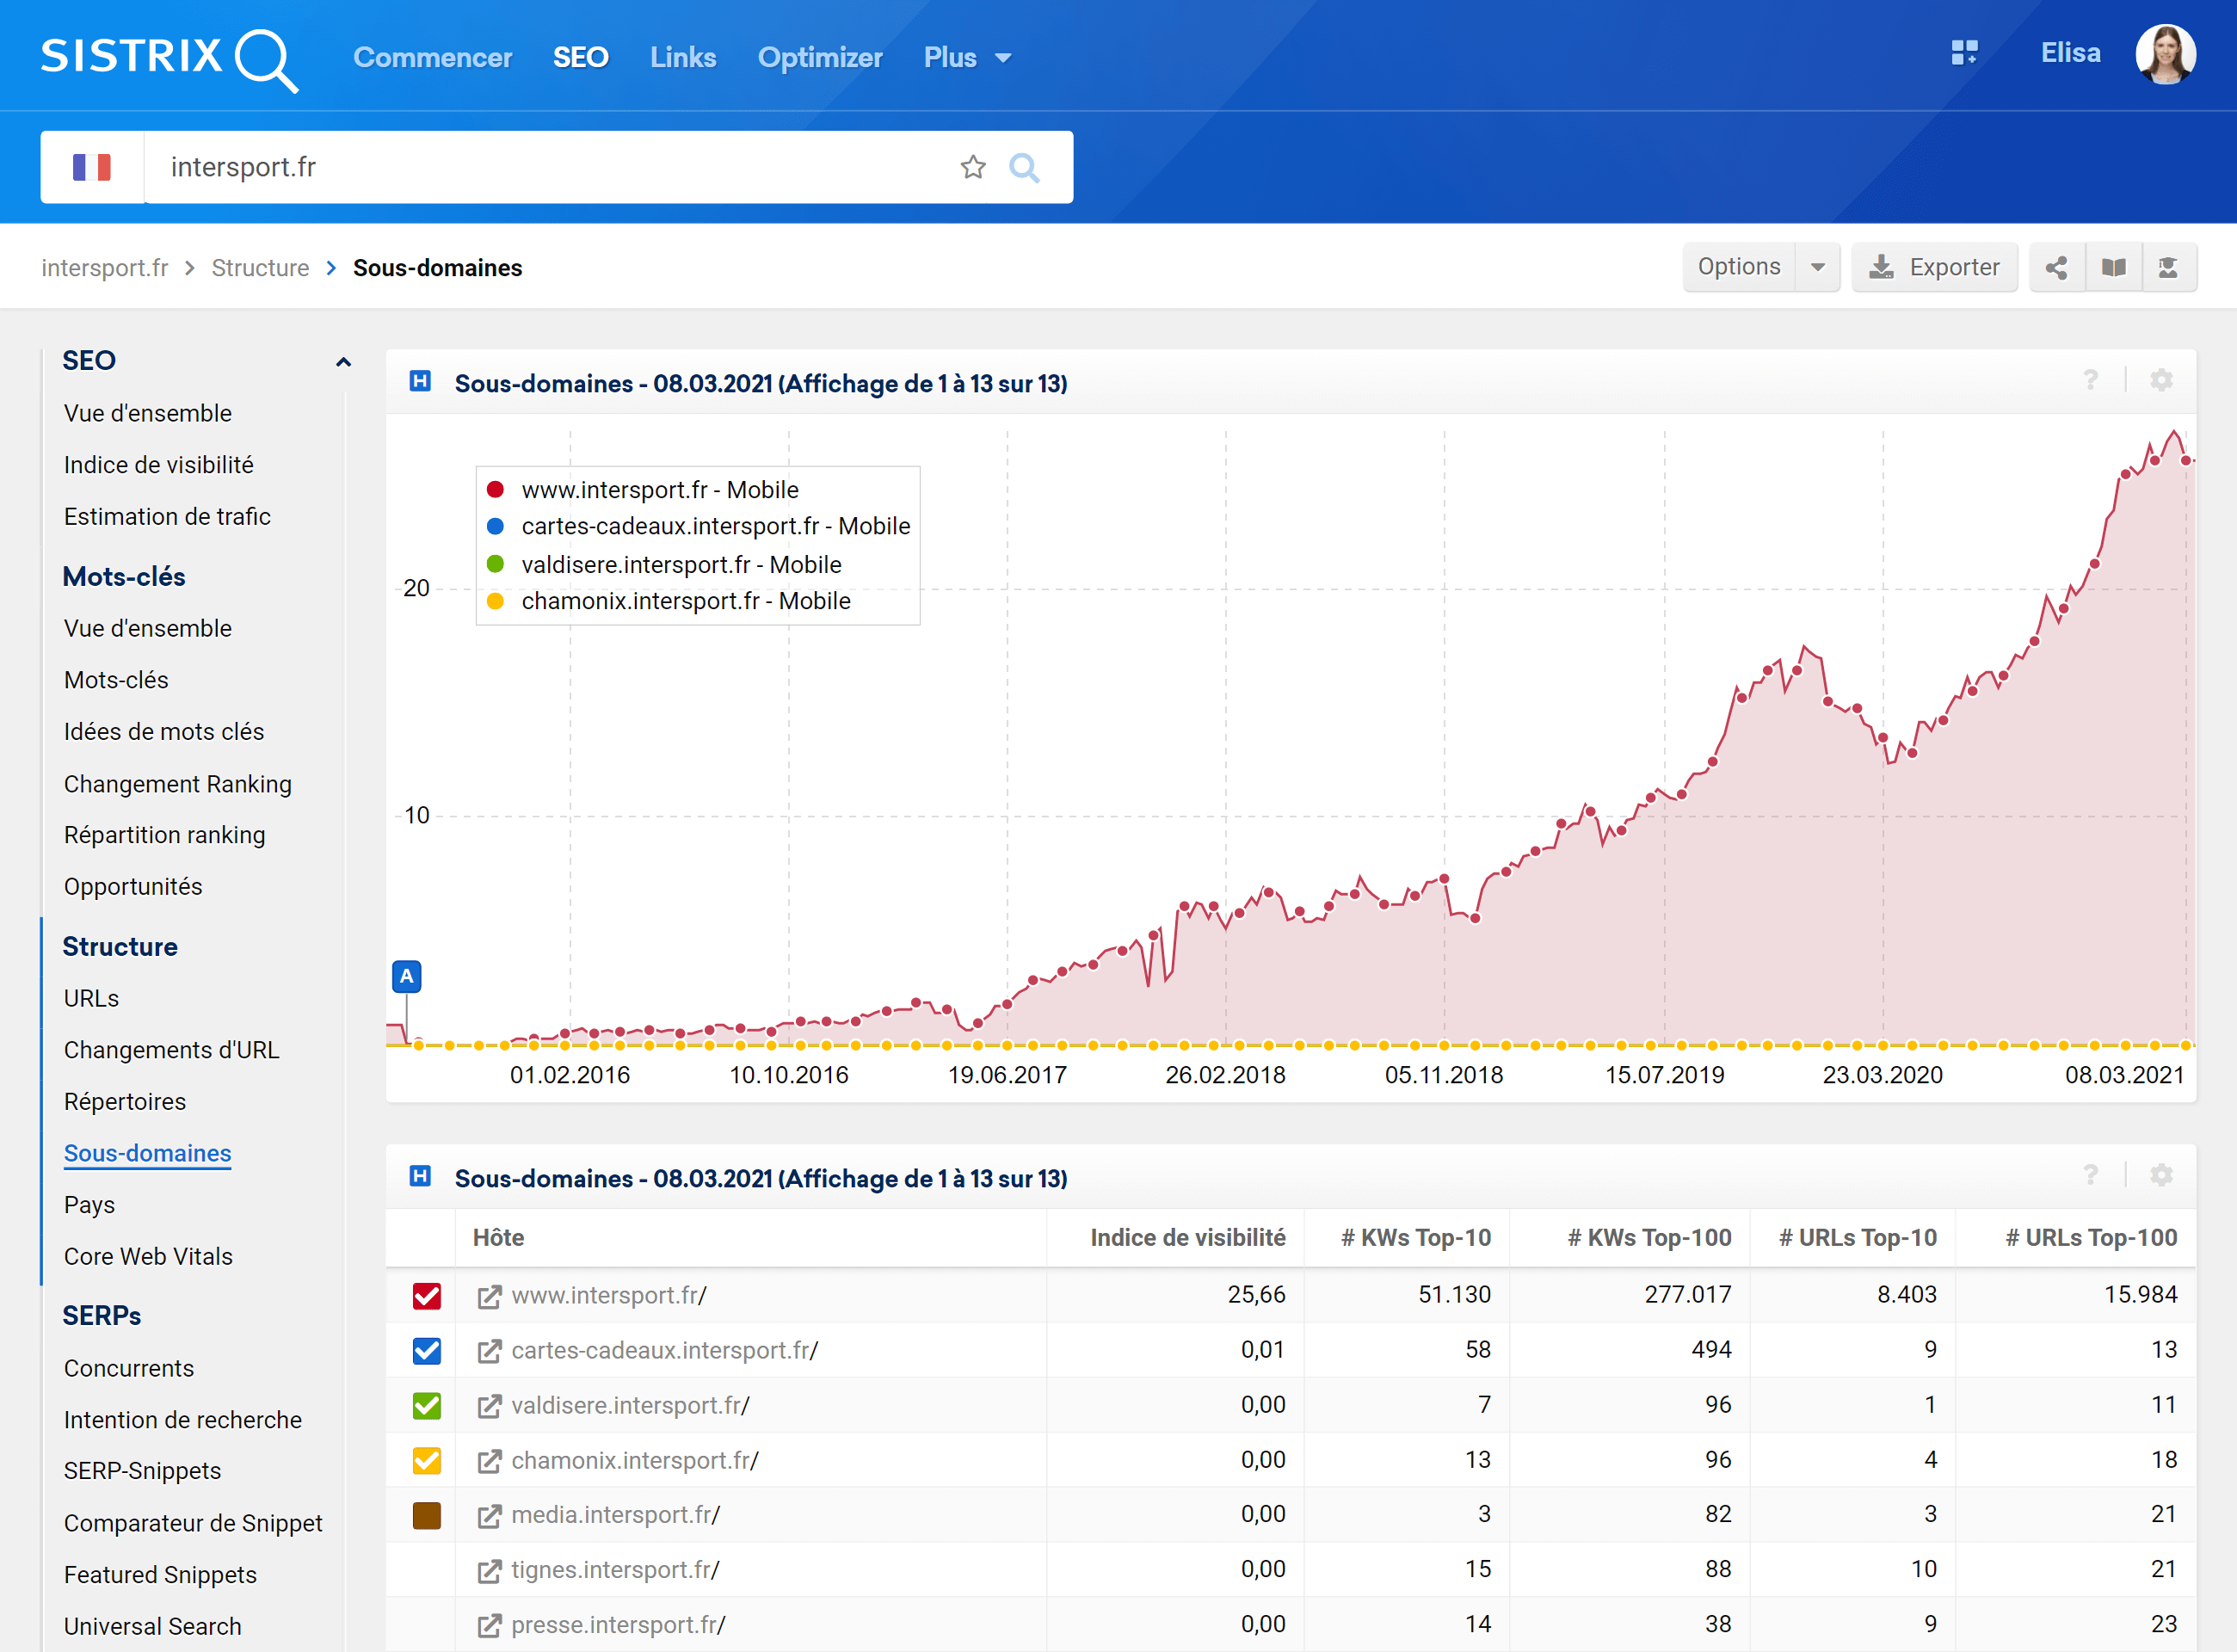Click the Indice de visibilité sidebar link
Image resolution: width=2237 pixels, height=1652 pixels.
pyautogui.click(x=160, y=465)
